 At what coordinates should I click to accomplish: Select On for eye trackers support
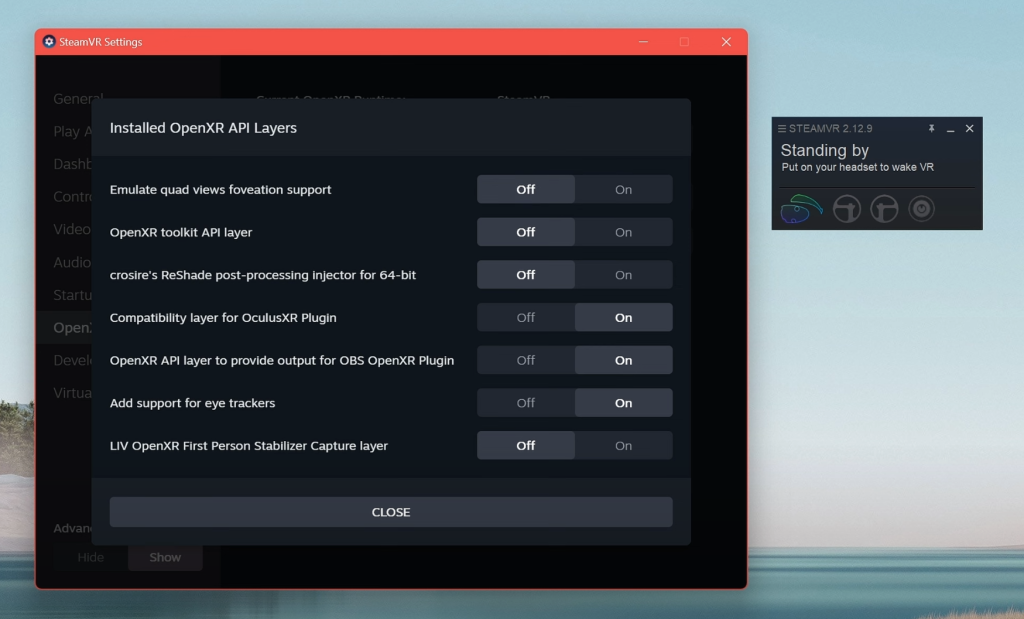[623, 403]
